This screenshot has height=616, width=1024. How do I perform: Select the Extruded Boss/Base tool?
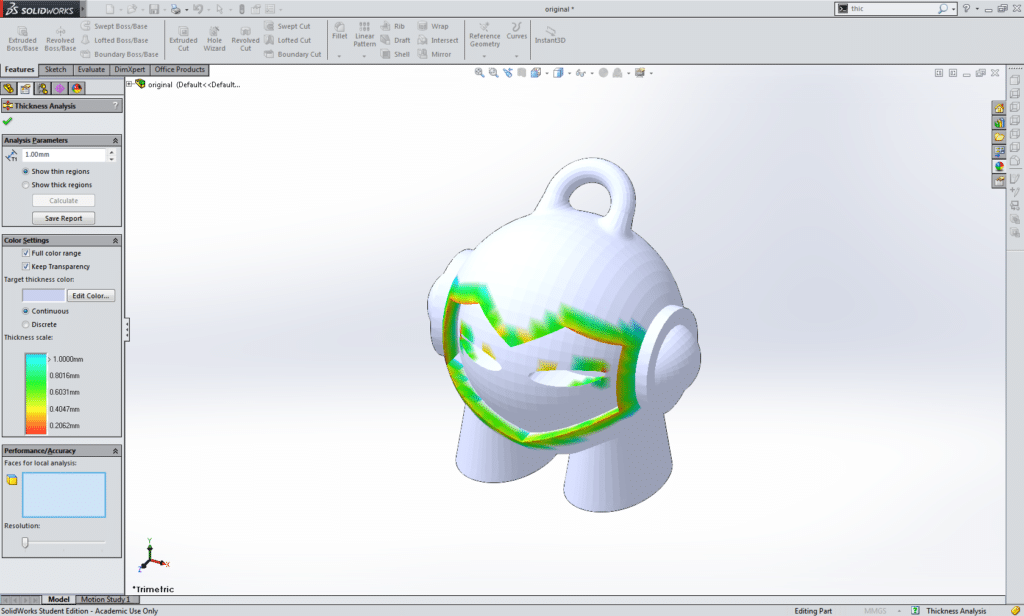[x=22, y=37]
